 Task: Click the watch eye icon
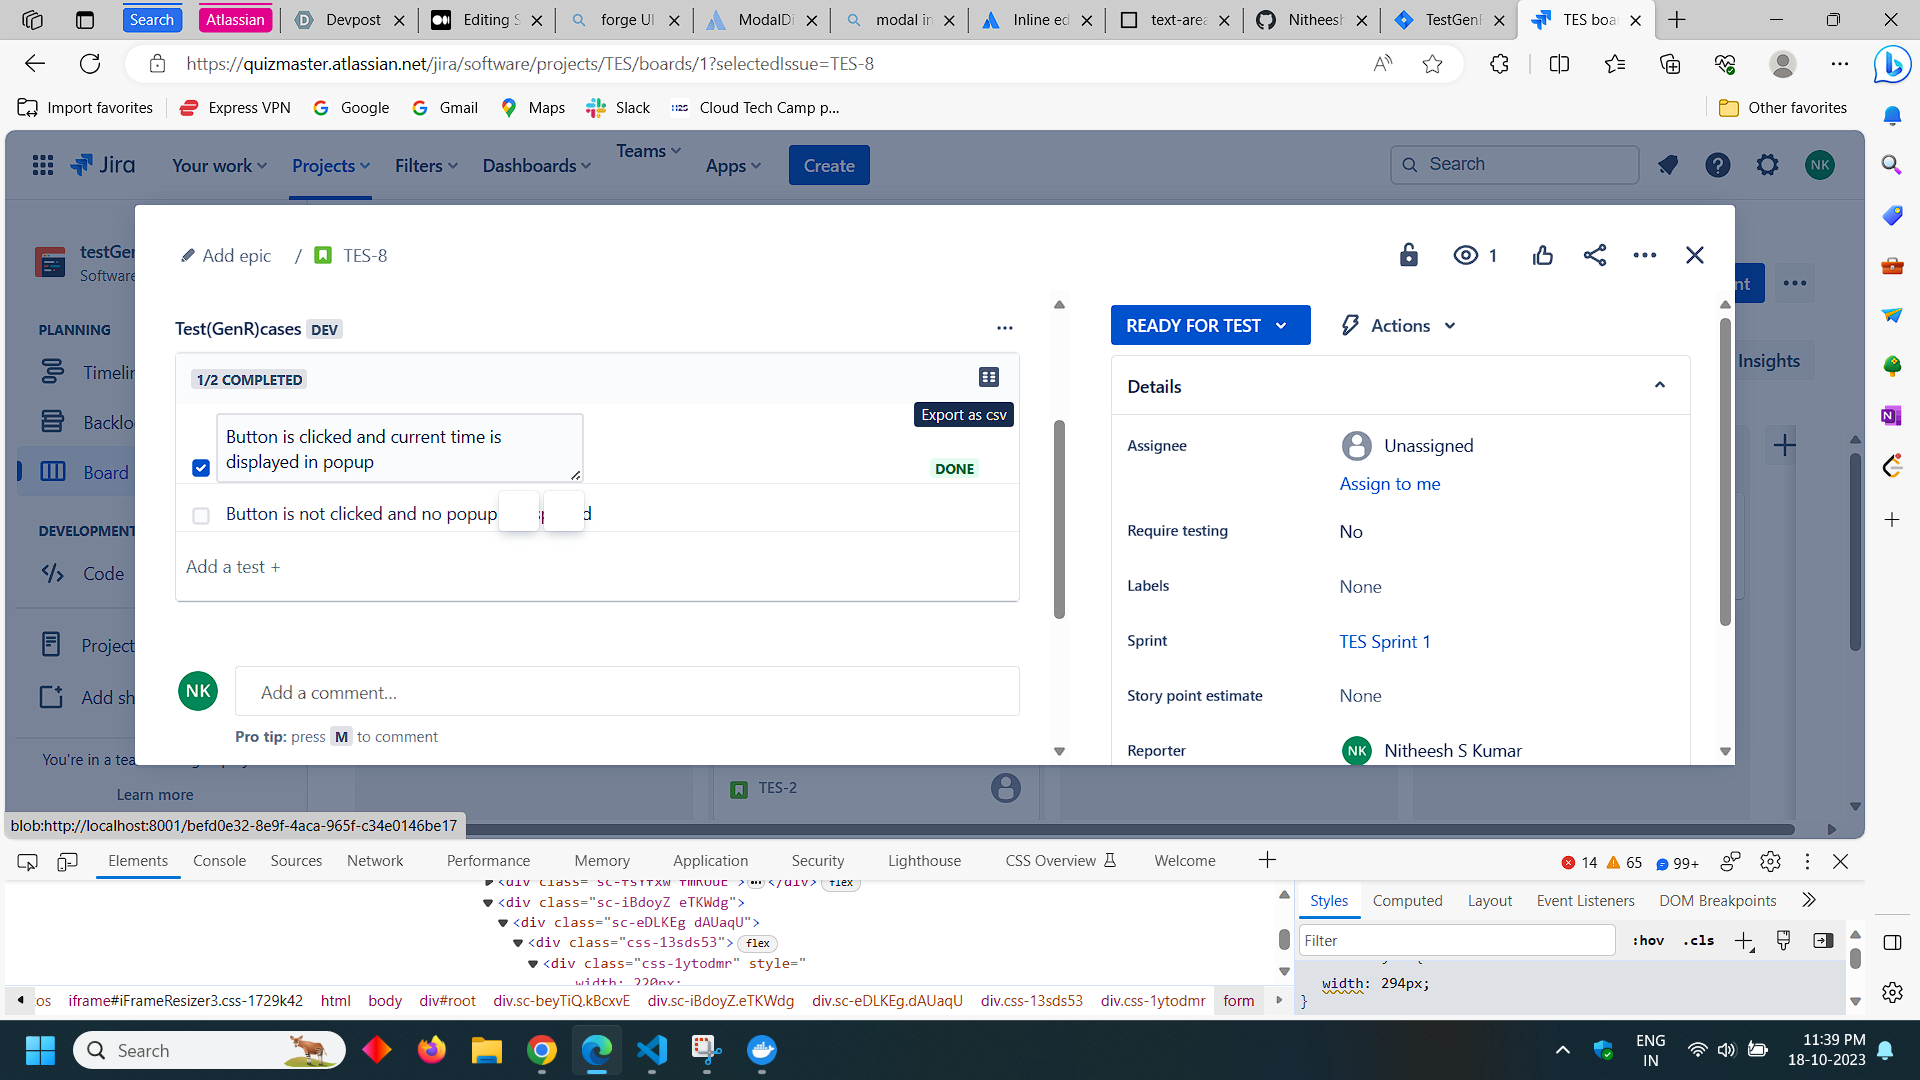[x=1465, y=255]
